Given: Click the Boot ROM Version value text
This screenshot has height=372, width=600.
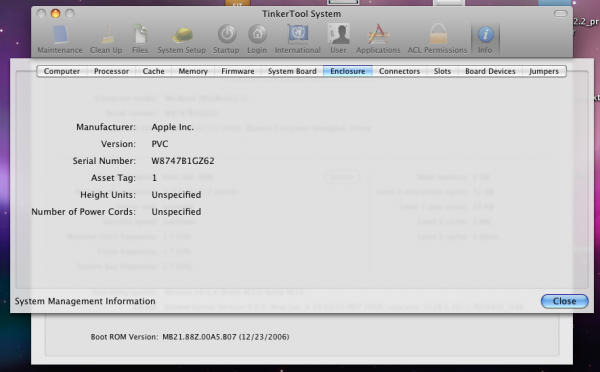Looking at the screenshot, I should coord(226,337).
